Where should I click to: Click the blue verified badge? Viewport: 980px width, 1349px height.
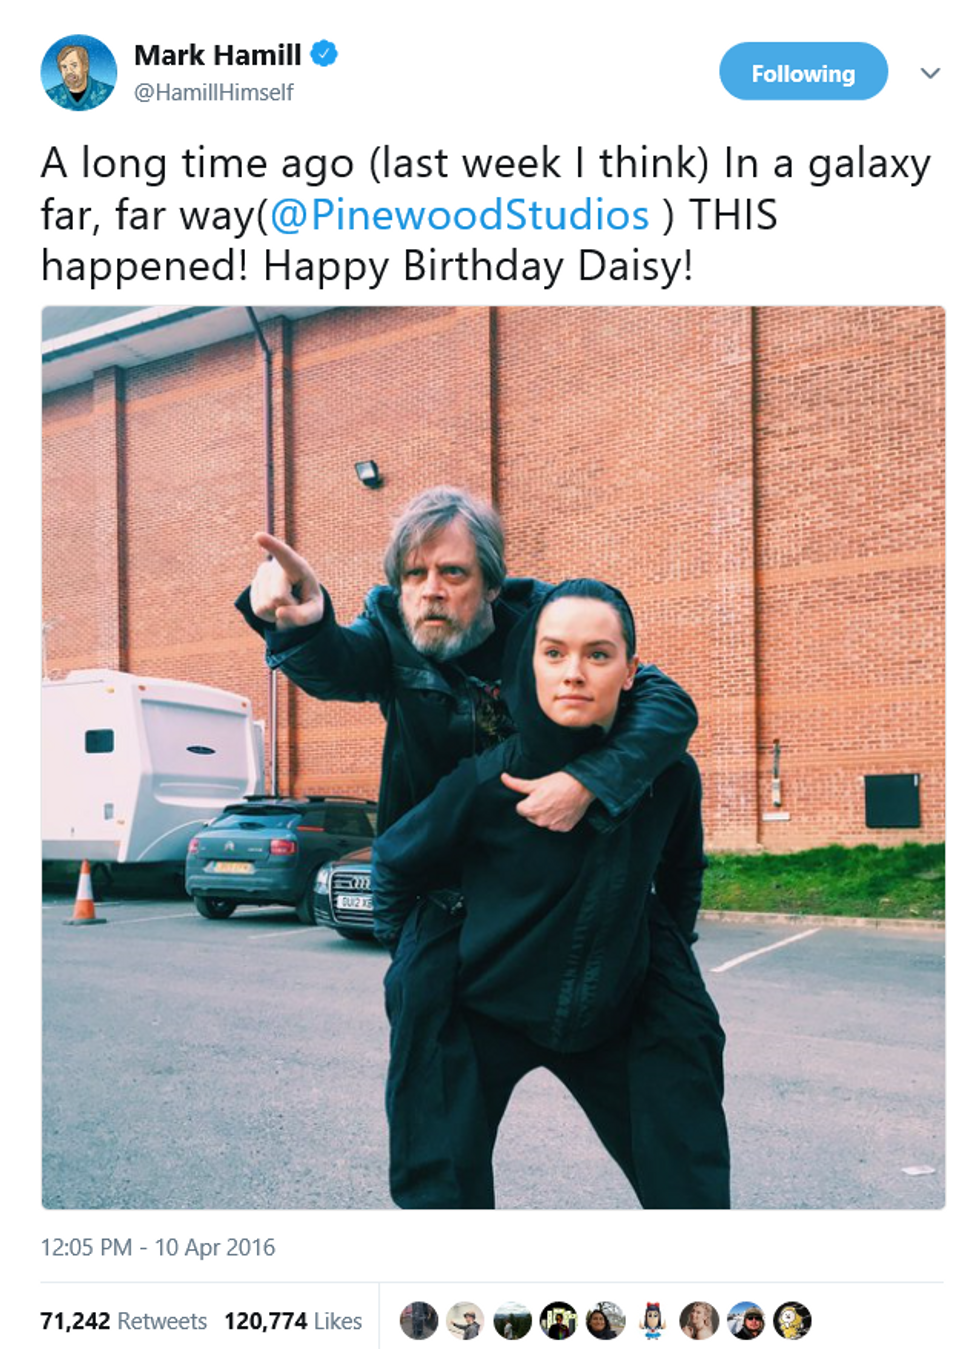coord(324,54)
